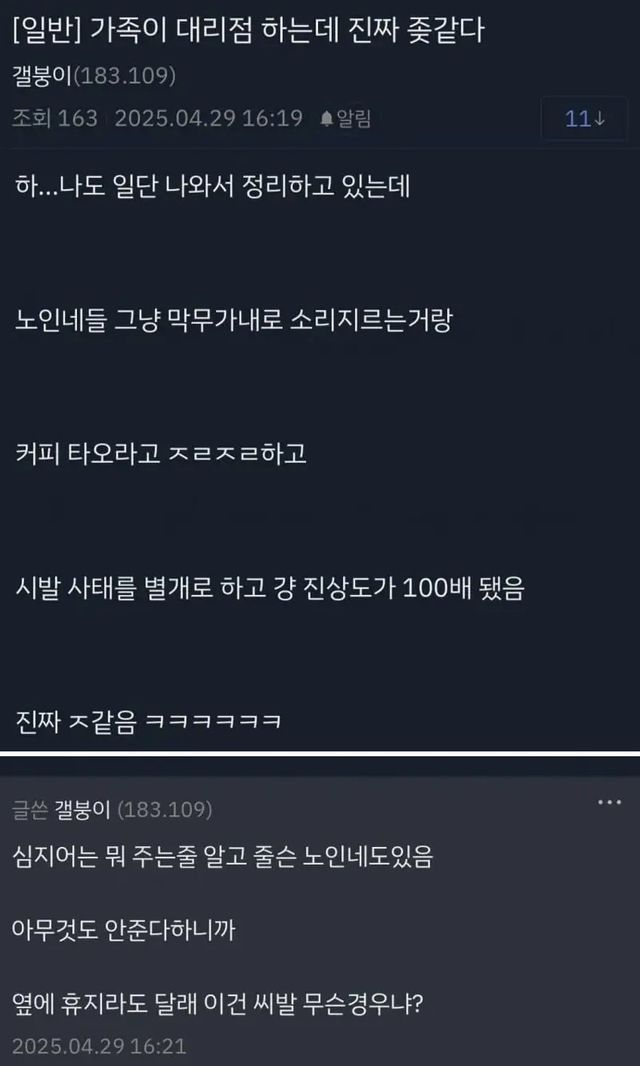This screenshot has height=1066, width=640.
Task: Click the post date 2025.04.29 16:19
Action: pyautogui.click(x=208, y=119)
